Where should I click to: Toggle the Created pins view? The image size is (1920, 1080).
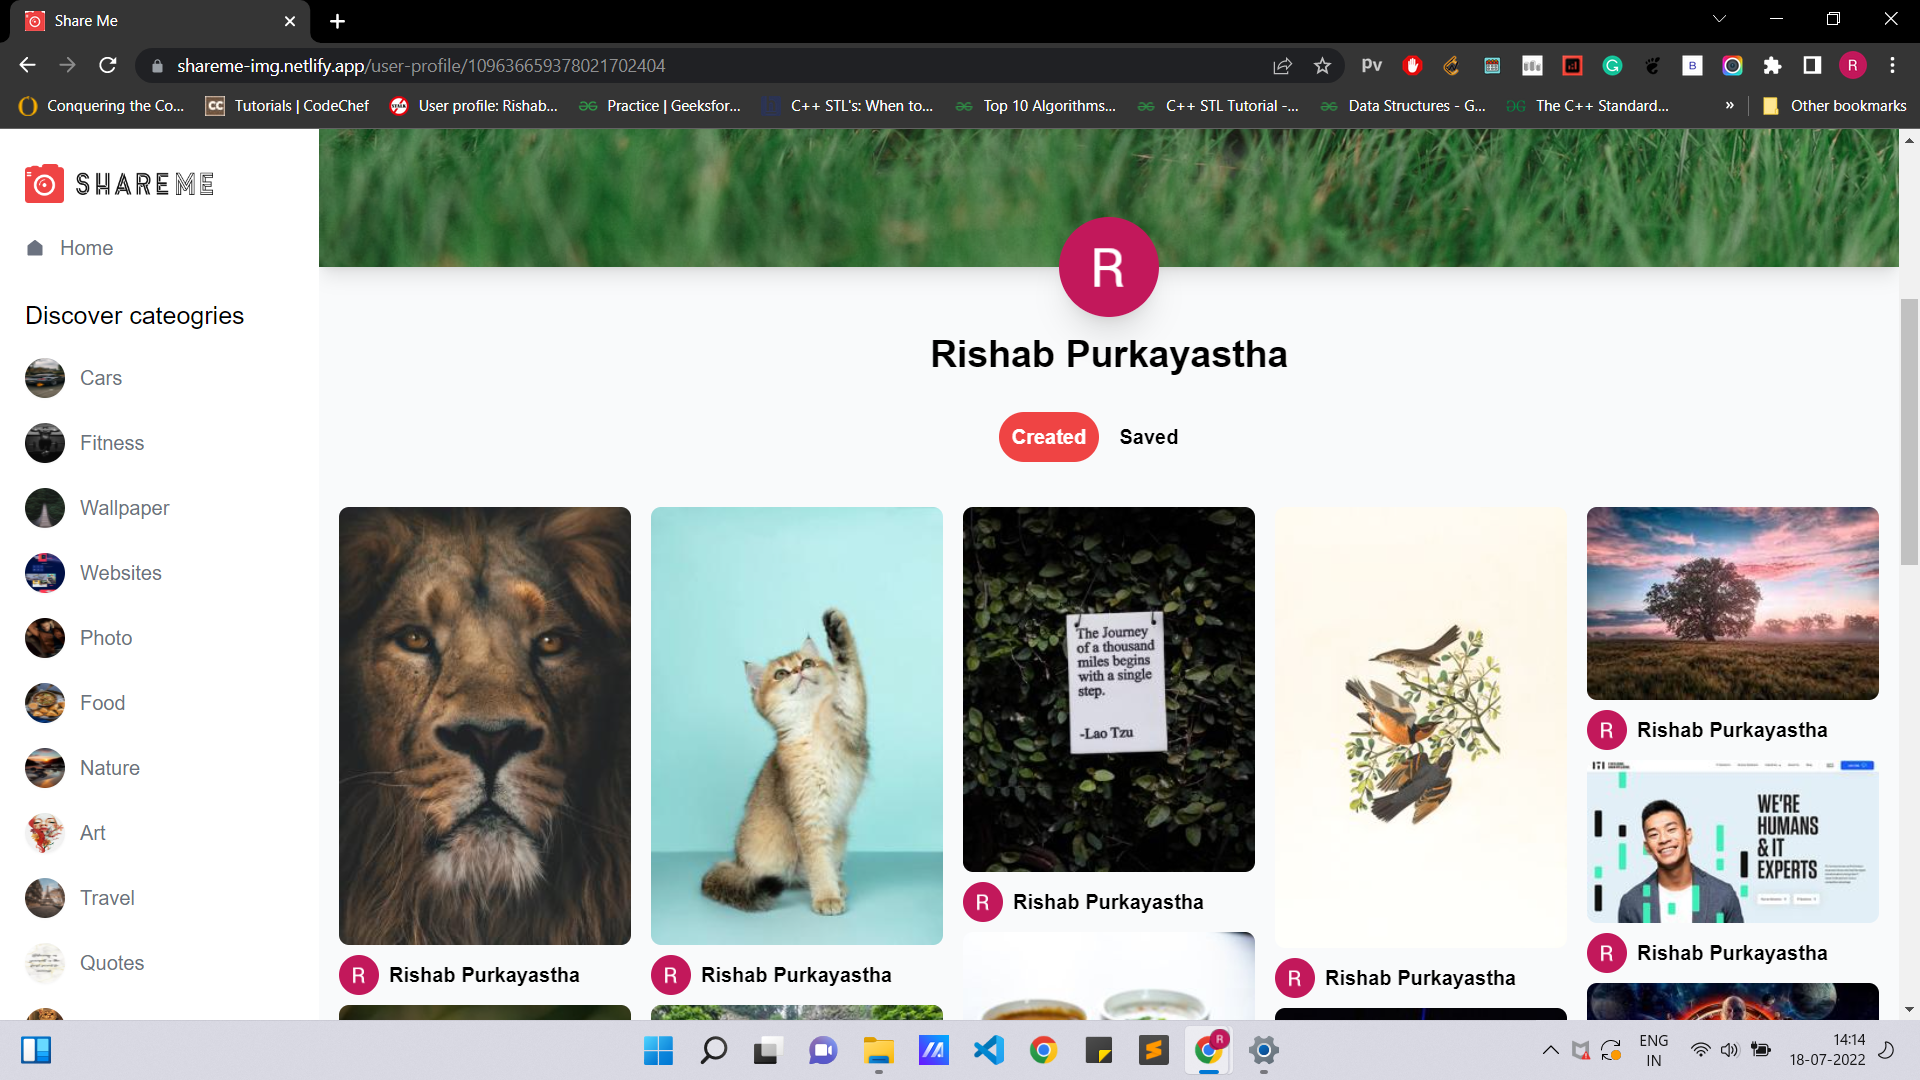click(x=1048, y=437)
